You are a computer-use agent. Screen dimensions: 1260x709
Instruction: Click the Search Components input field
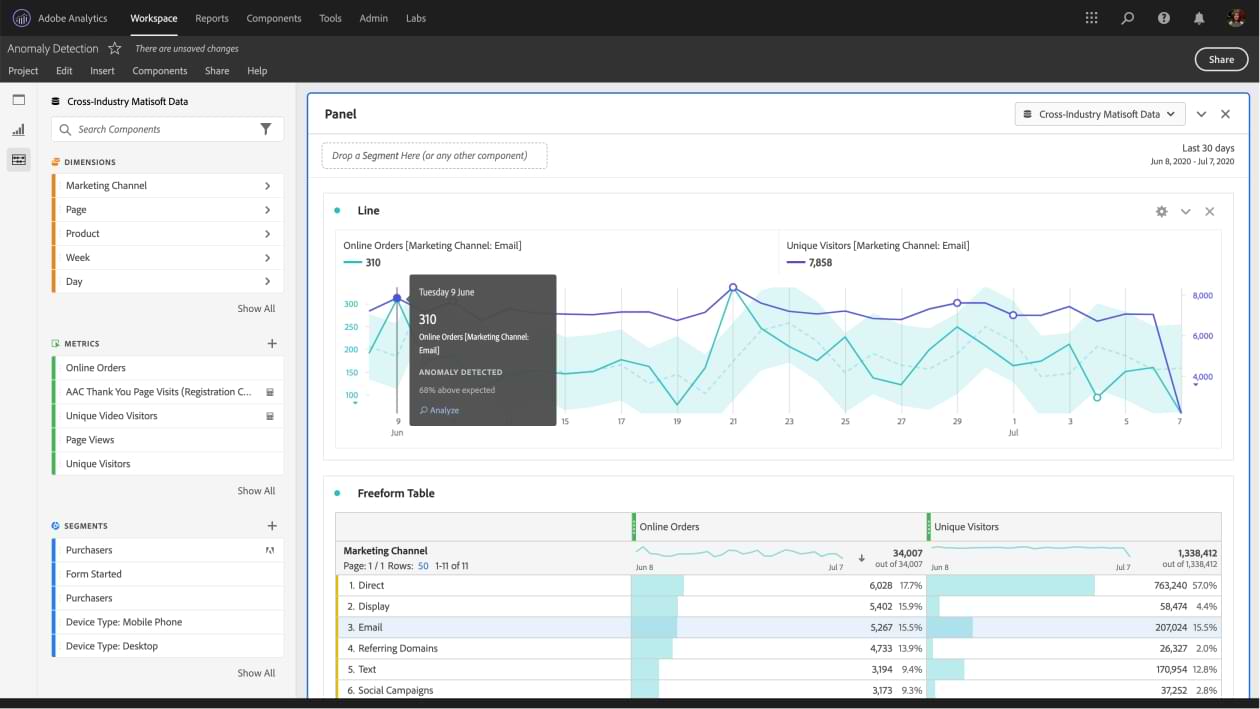pos(160,129)
